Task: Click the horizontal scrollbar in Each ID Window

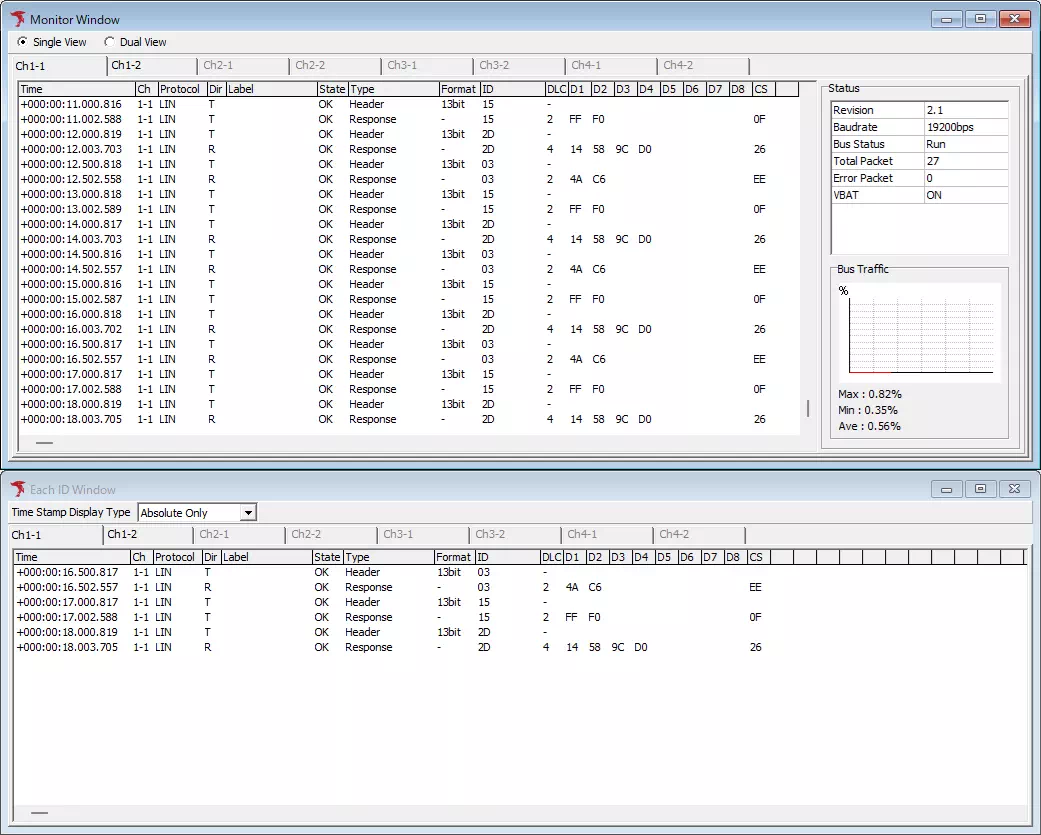Action: pyautogui.click(x=40, y=813)
